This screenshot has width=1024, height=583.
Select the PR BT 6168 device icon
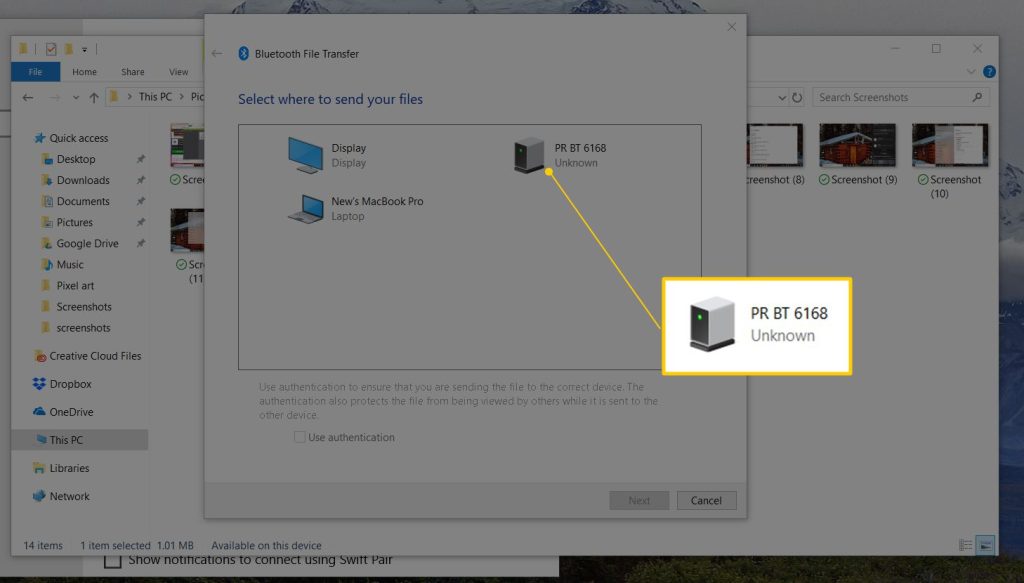pyautogui.click(x=530, y=155)
